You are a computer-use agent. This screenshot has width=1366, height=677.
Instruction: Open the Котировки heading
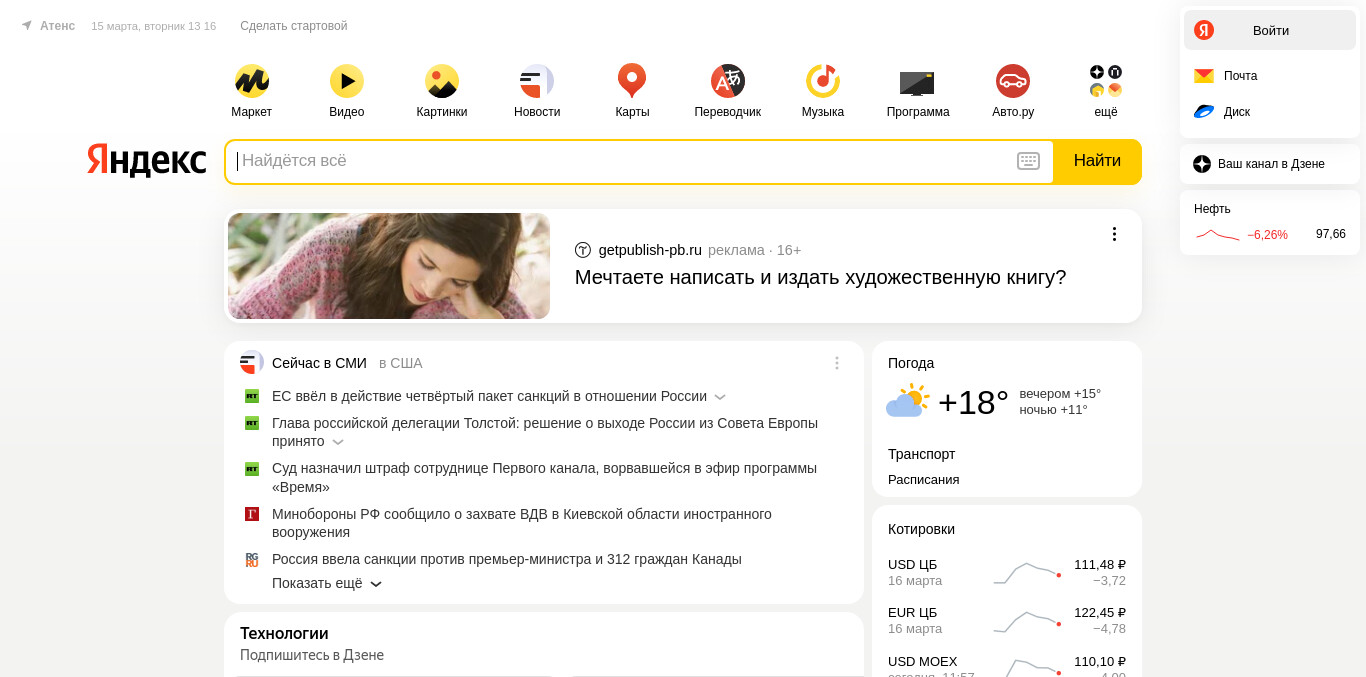click(x=921, y=529)
